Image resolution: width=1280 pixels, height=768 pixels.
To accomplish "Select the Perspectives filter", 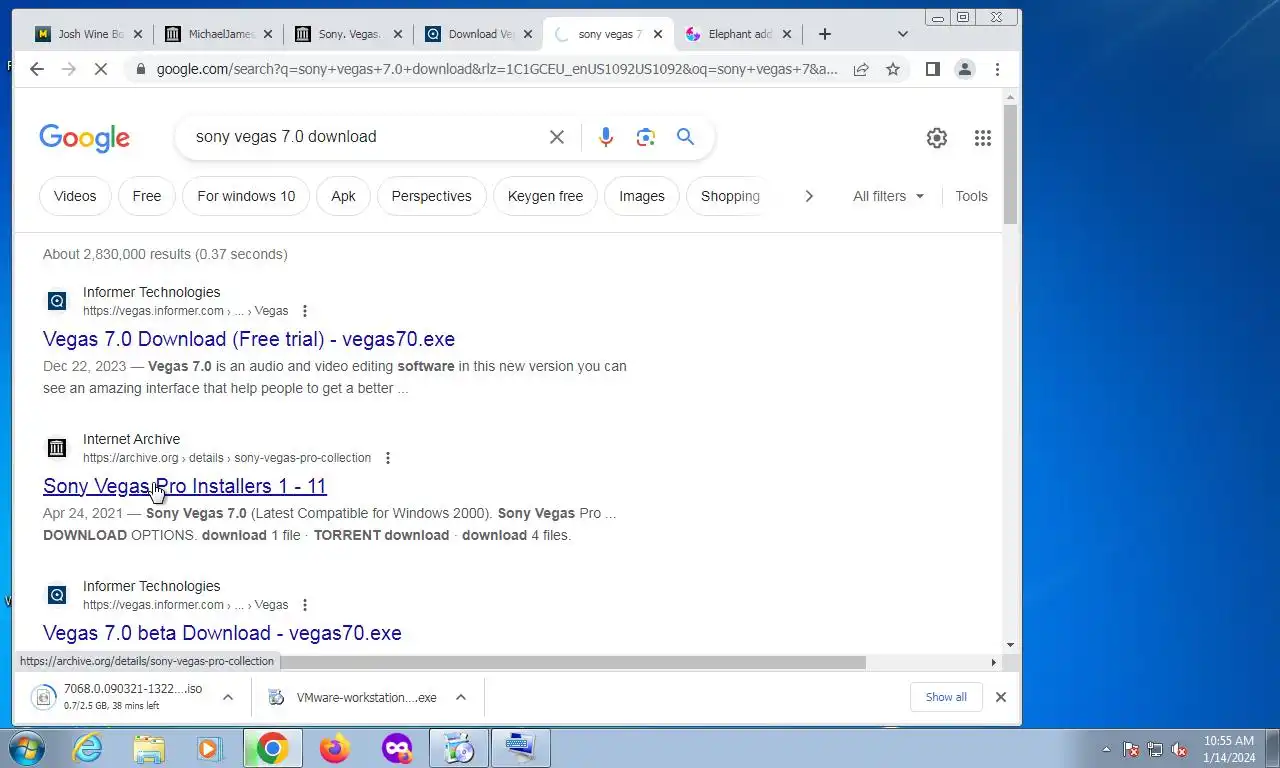I will [431, 196].
